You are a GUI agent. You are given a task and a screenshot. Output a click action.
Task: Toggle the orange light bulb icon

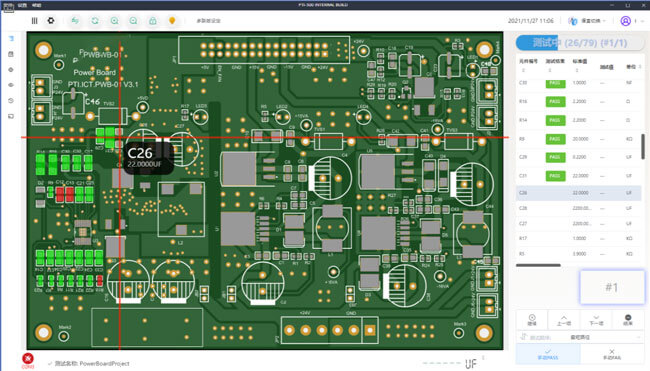(x=172, y=20)
